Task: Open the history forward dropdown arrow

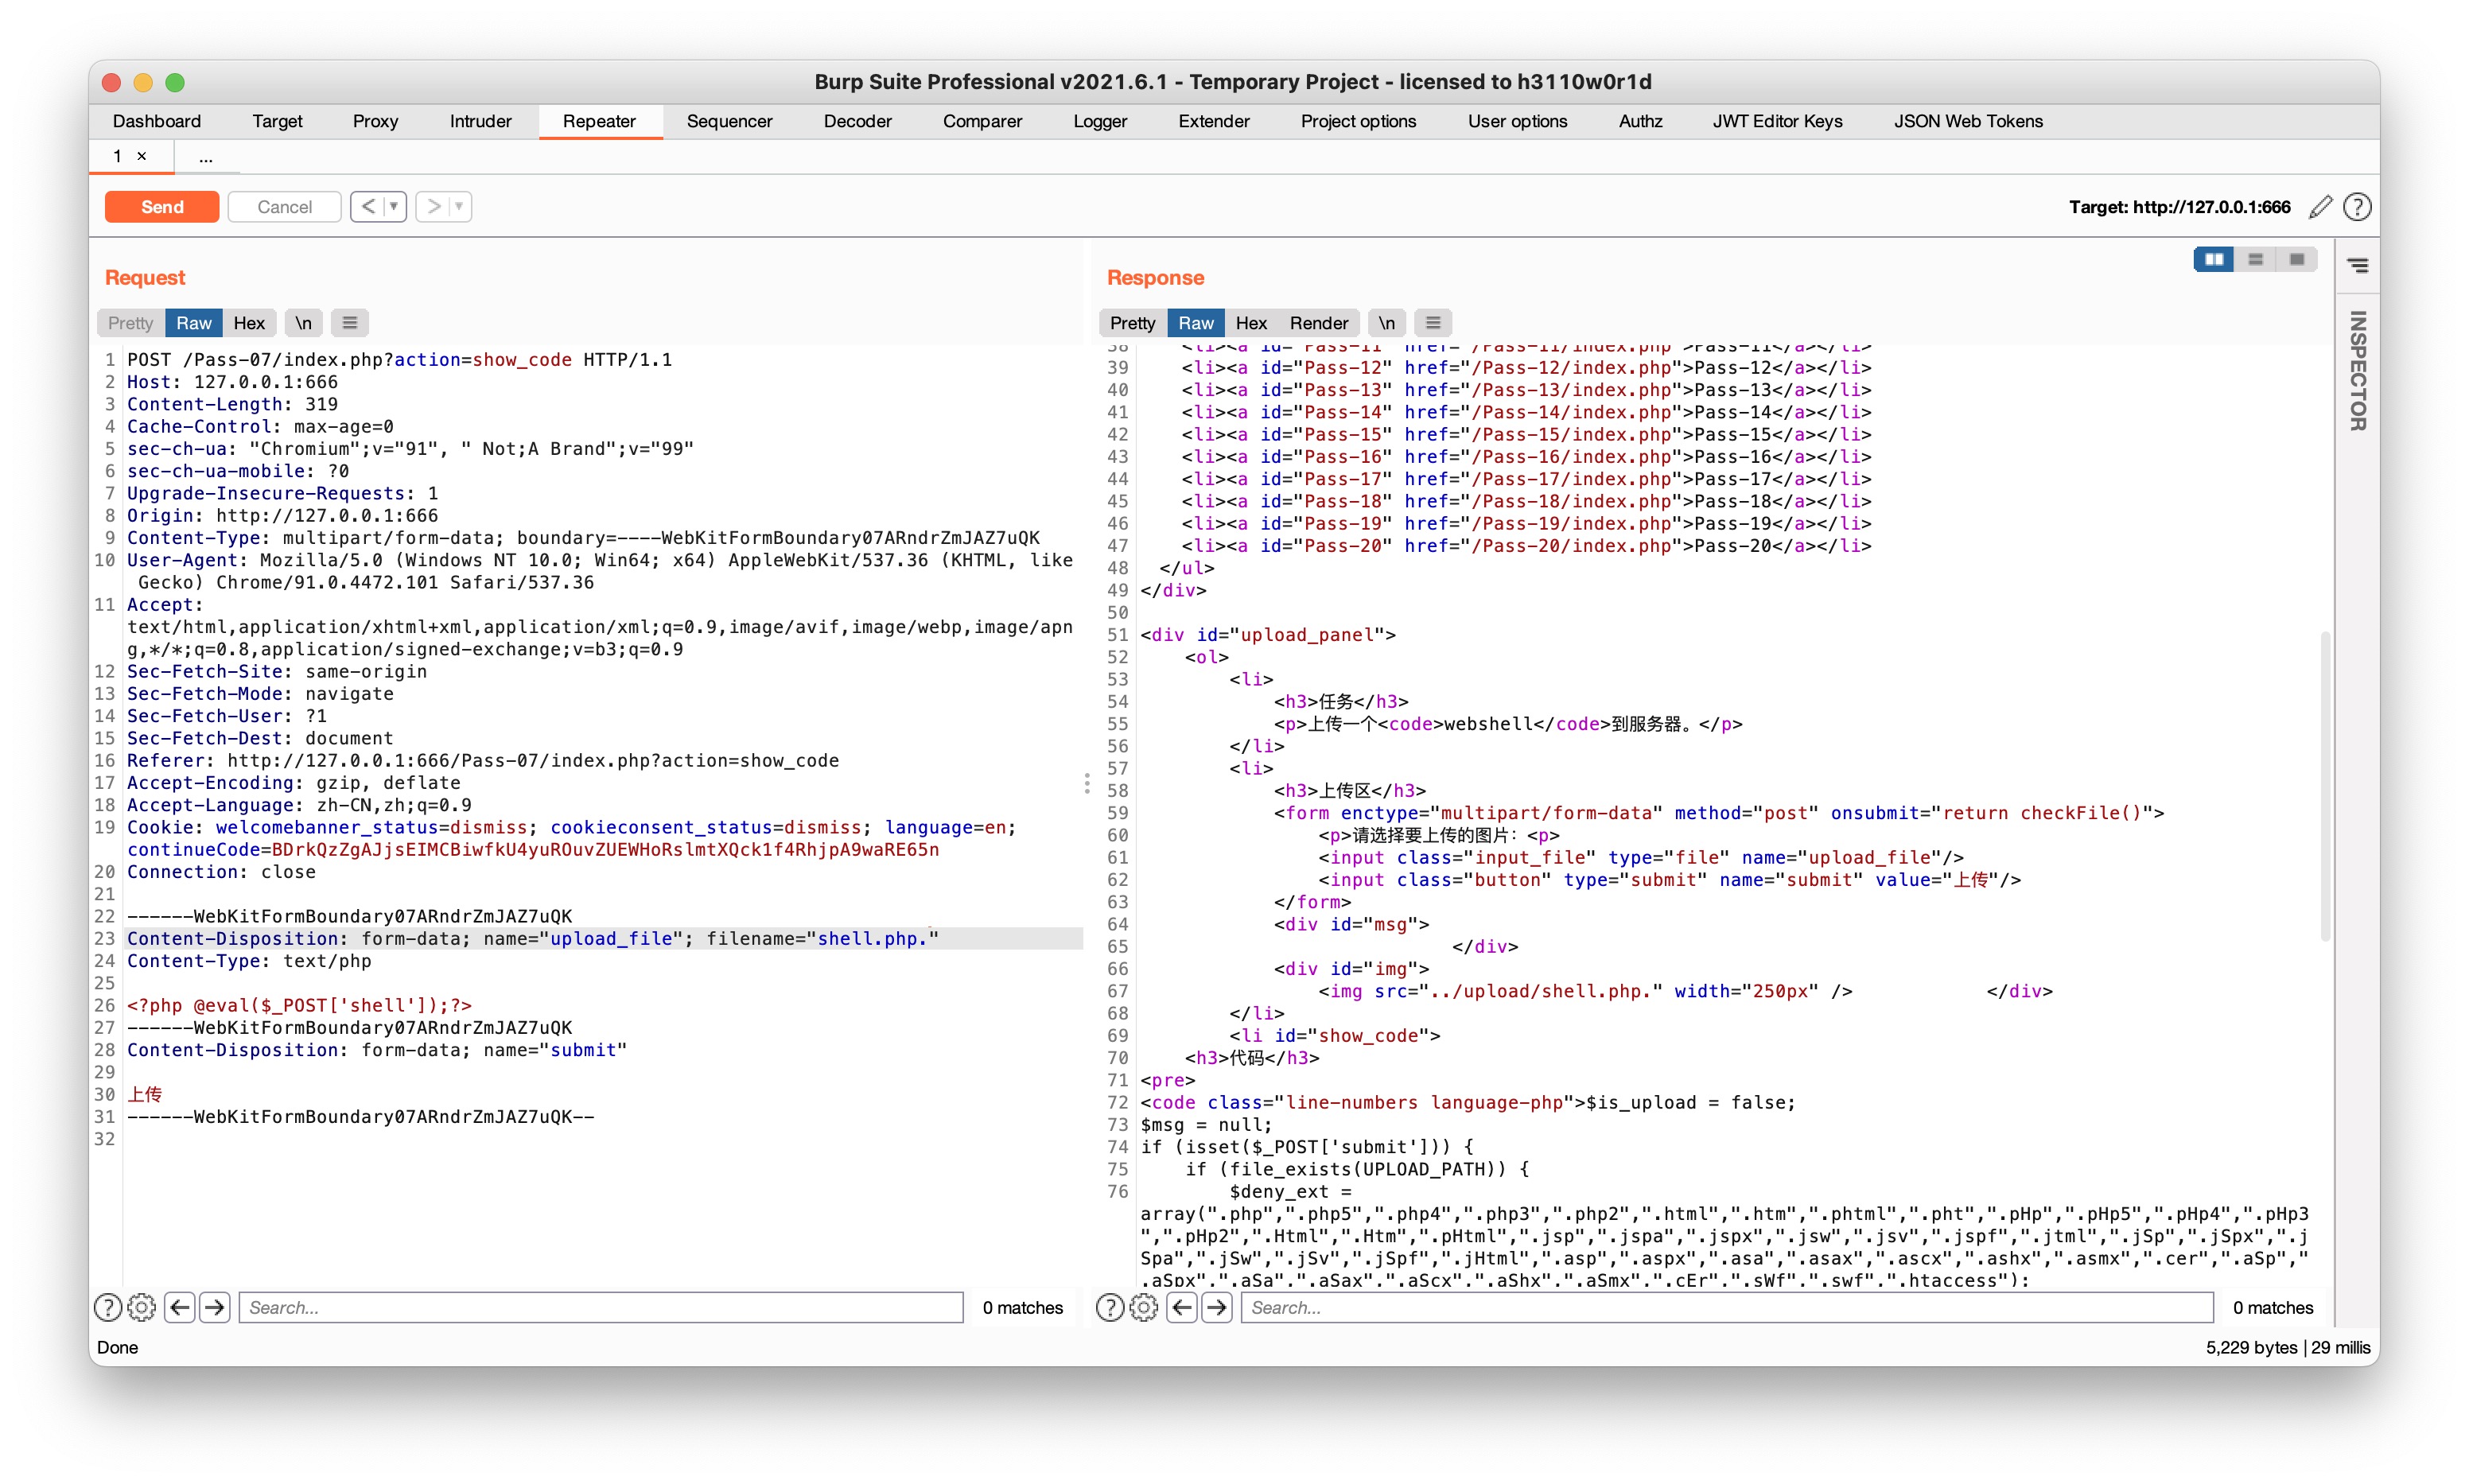Action: (x=459, y=207)
